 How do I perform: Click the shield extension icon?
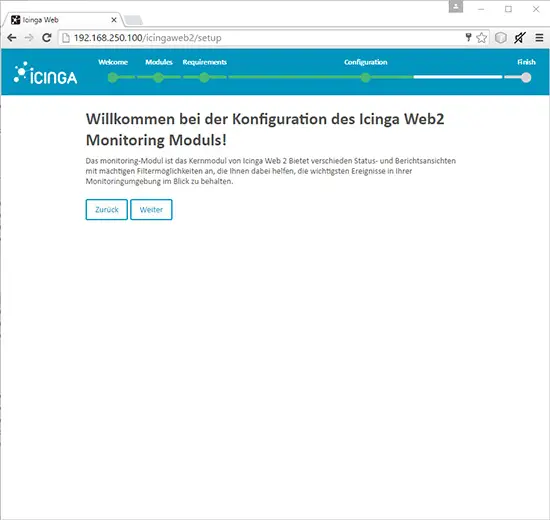pos(501,38)
